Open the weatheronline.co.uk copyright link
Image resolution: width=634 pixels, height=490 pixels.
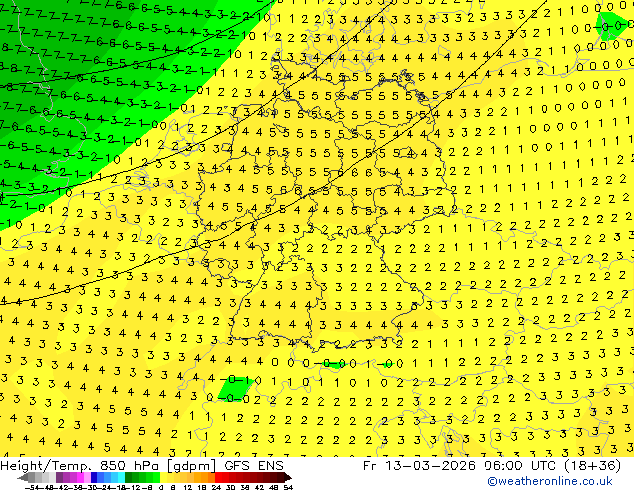pos(550,481)
